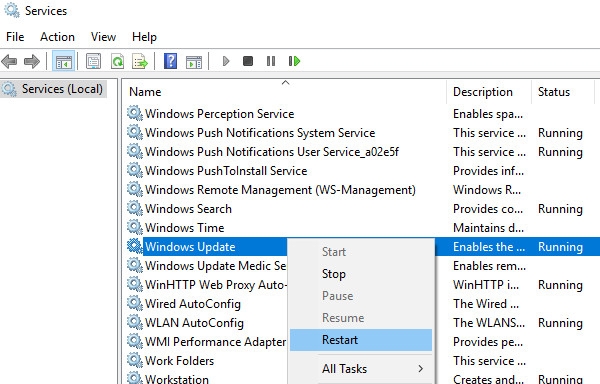Select the Wired AutoConfig service

(193, 304)
